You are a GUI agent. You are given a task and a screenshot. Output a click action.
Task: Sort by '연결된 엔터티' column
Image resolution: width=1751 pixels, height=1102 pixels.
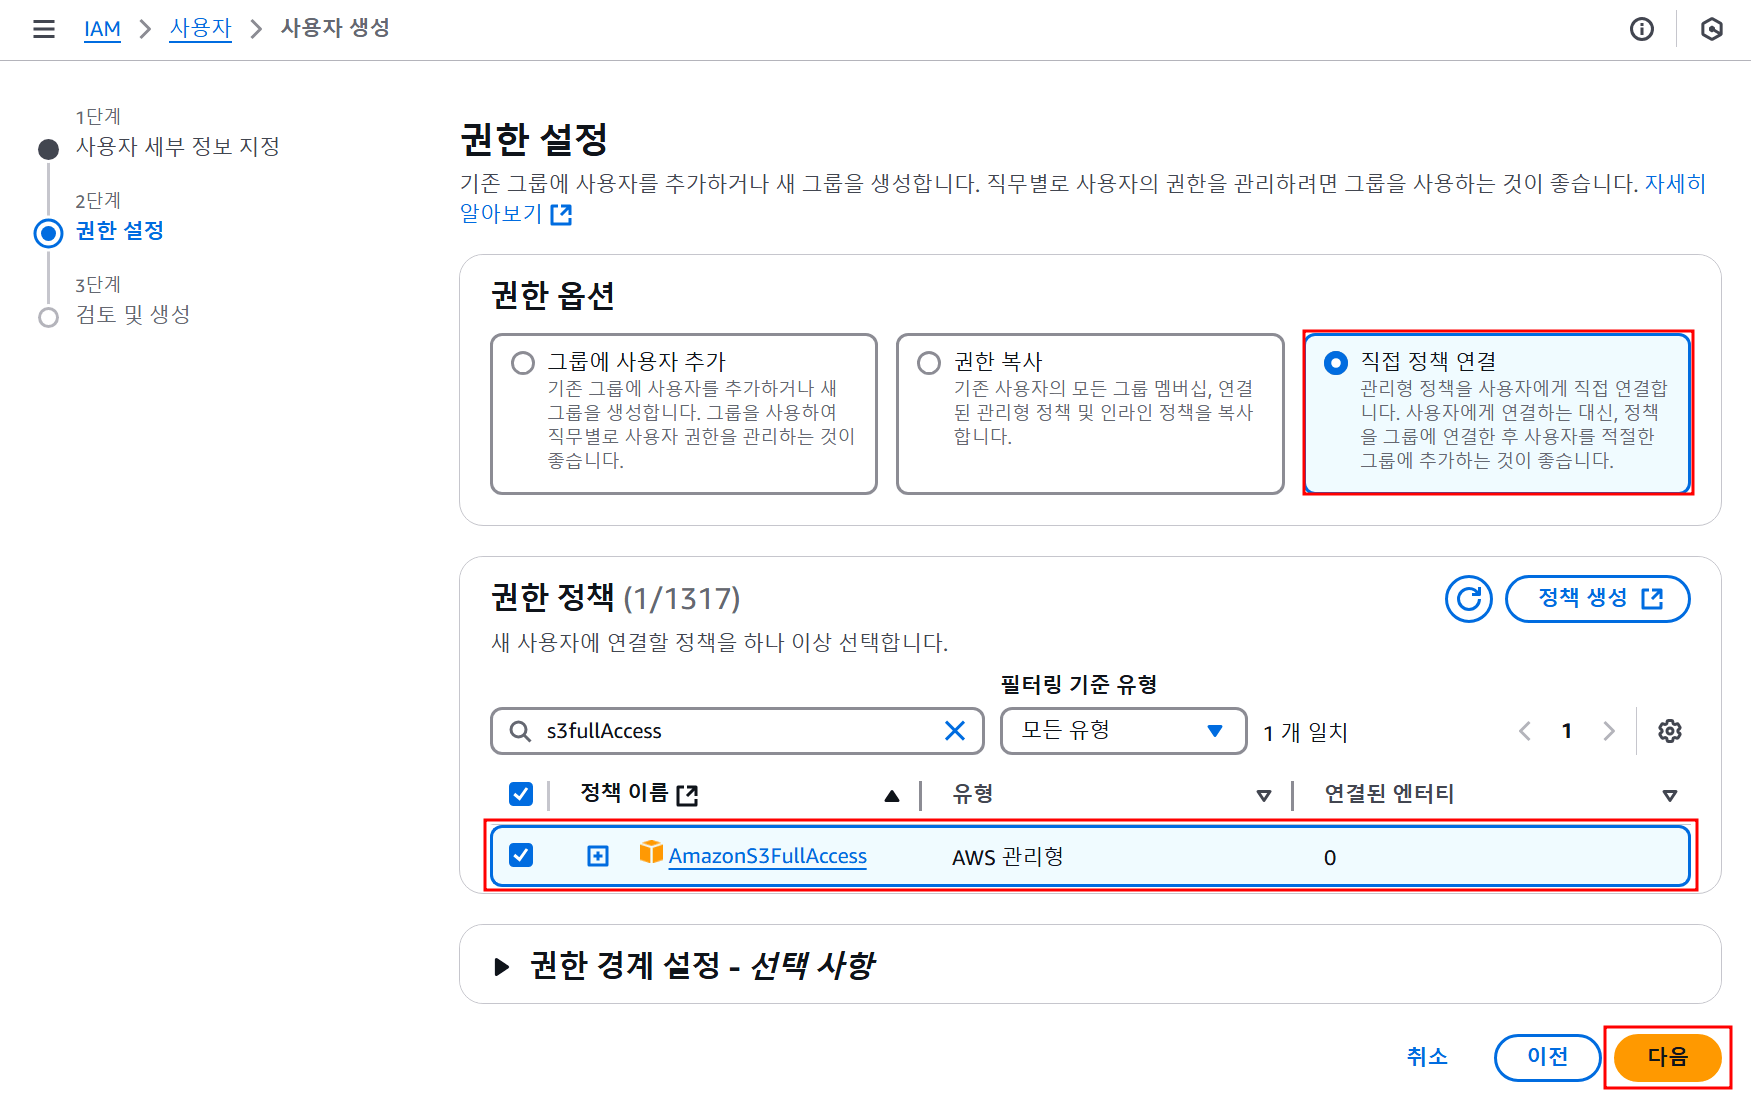[x=1668, y=795]
